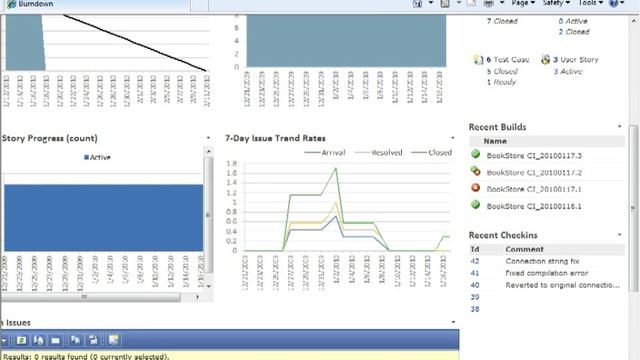
Task: Click the second Issues toolbar icon
Action: coord(39,340)
